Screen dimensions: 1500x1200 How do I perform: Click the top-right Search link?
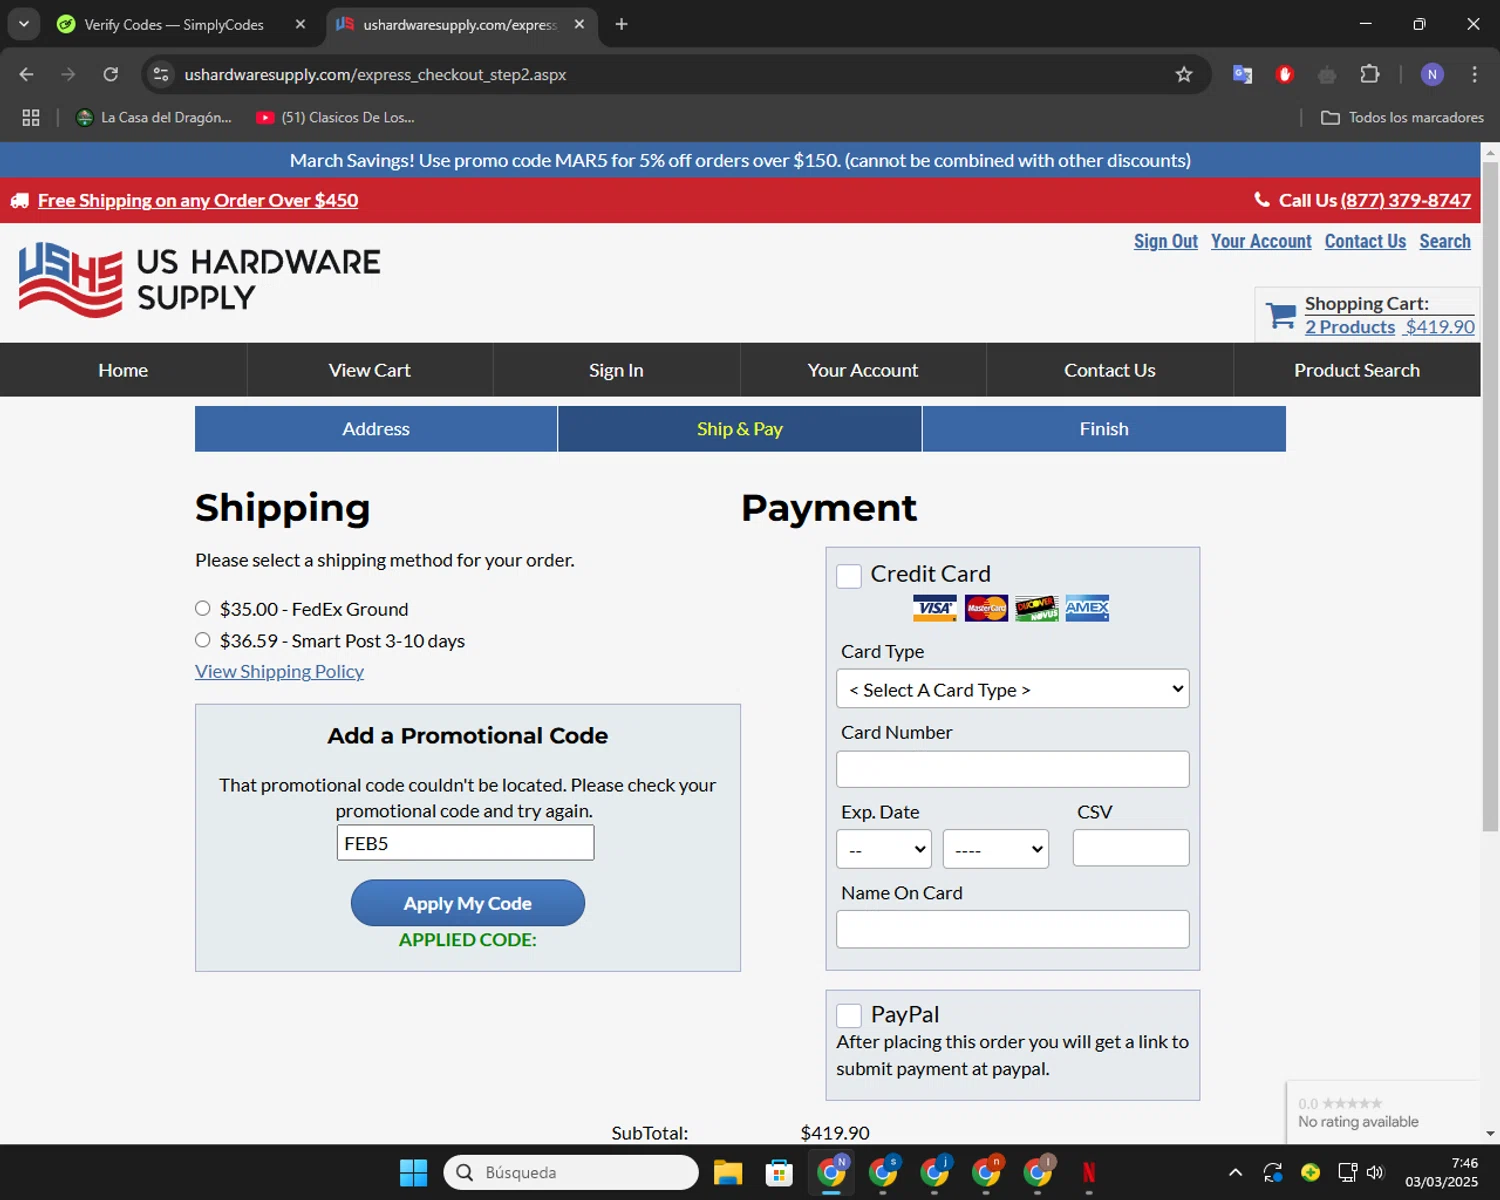[x=1445, y=241]
